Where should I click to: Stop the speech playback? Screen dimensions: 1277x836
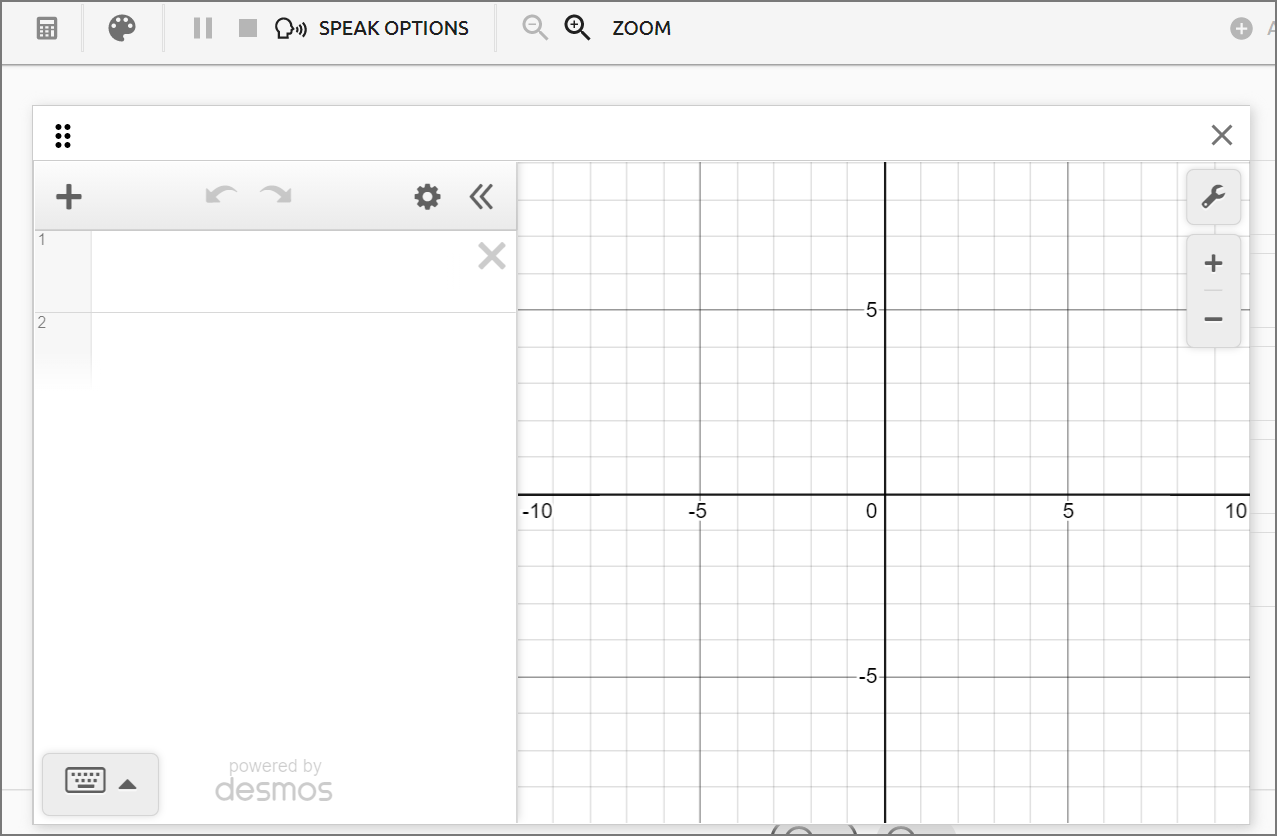[x=248, y=28]
